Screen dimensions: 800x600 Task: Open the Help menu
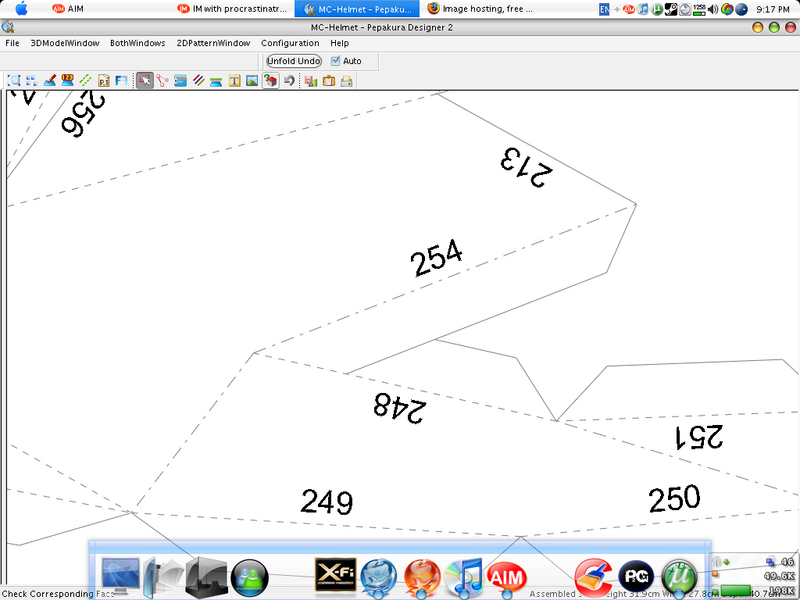(339, 43)
